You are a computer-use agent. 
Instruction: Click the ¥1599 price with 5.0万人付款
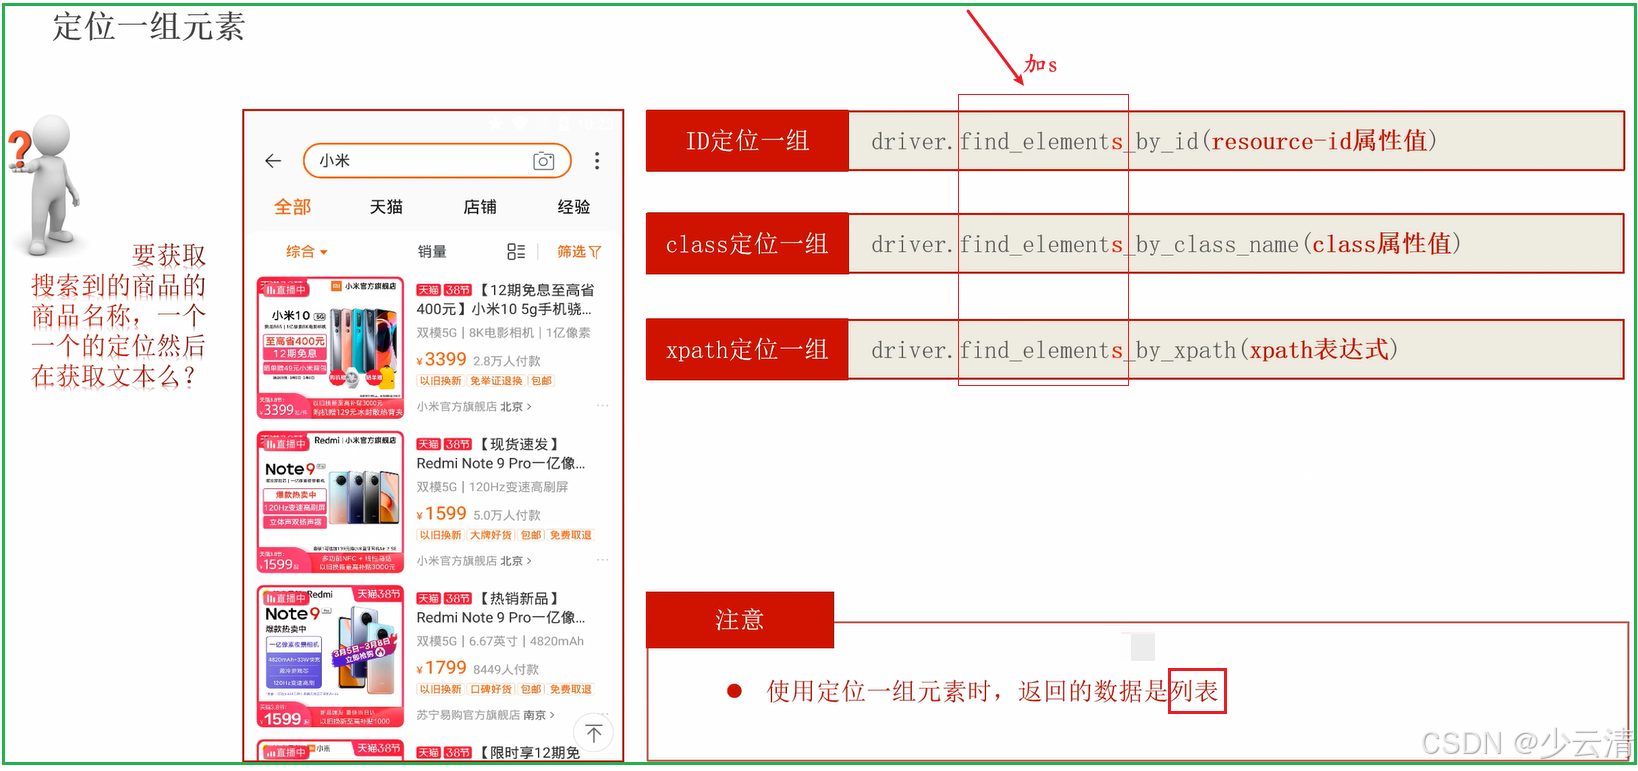[x=442, y=514]
